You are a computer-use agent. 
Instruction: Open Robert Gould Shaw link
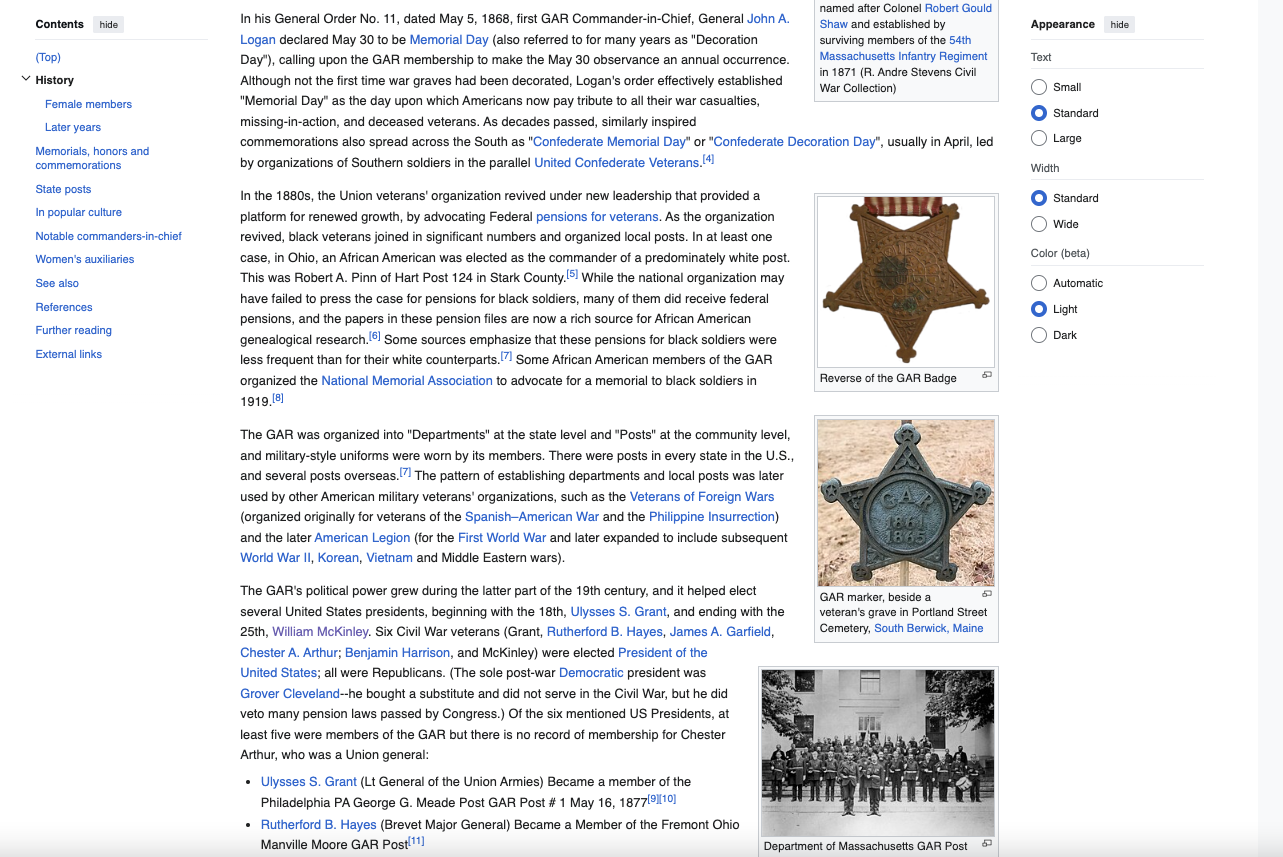[906, 16]
